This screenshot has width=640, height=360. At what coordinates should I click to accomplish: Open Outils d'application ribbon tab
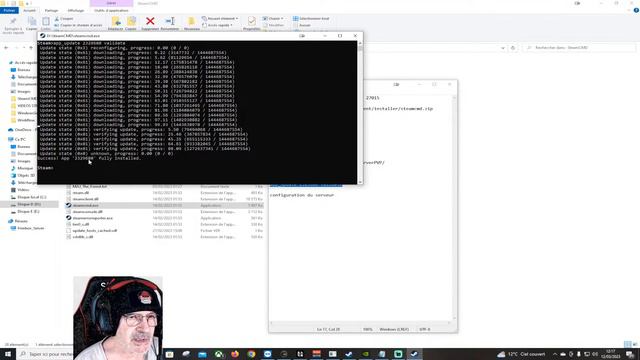coord(111,10)
